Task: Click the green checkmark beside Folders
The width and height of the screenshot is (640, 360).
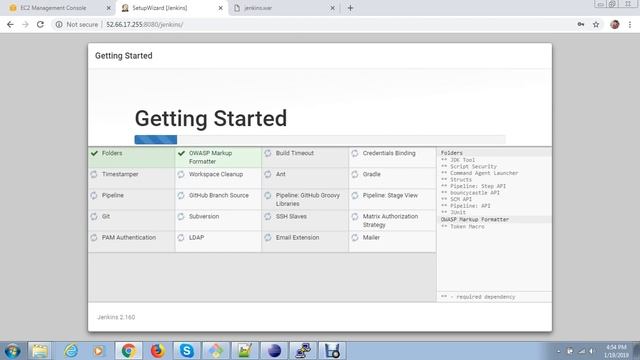Action: click(x=94, y=153)
